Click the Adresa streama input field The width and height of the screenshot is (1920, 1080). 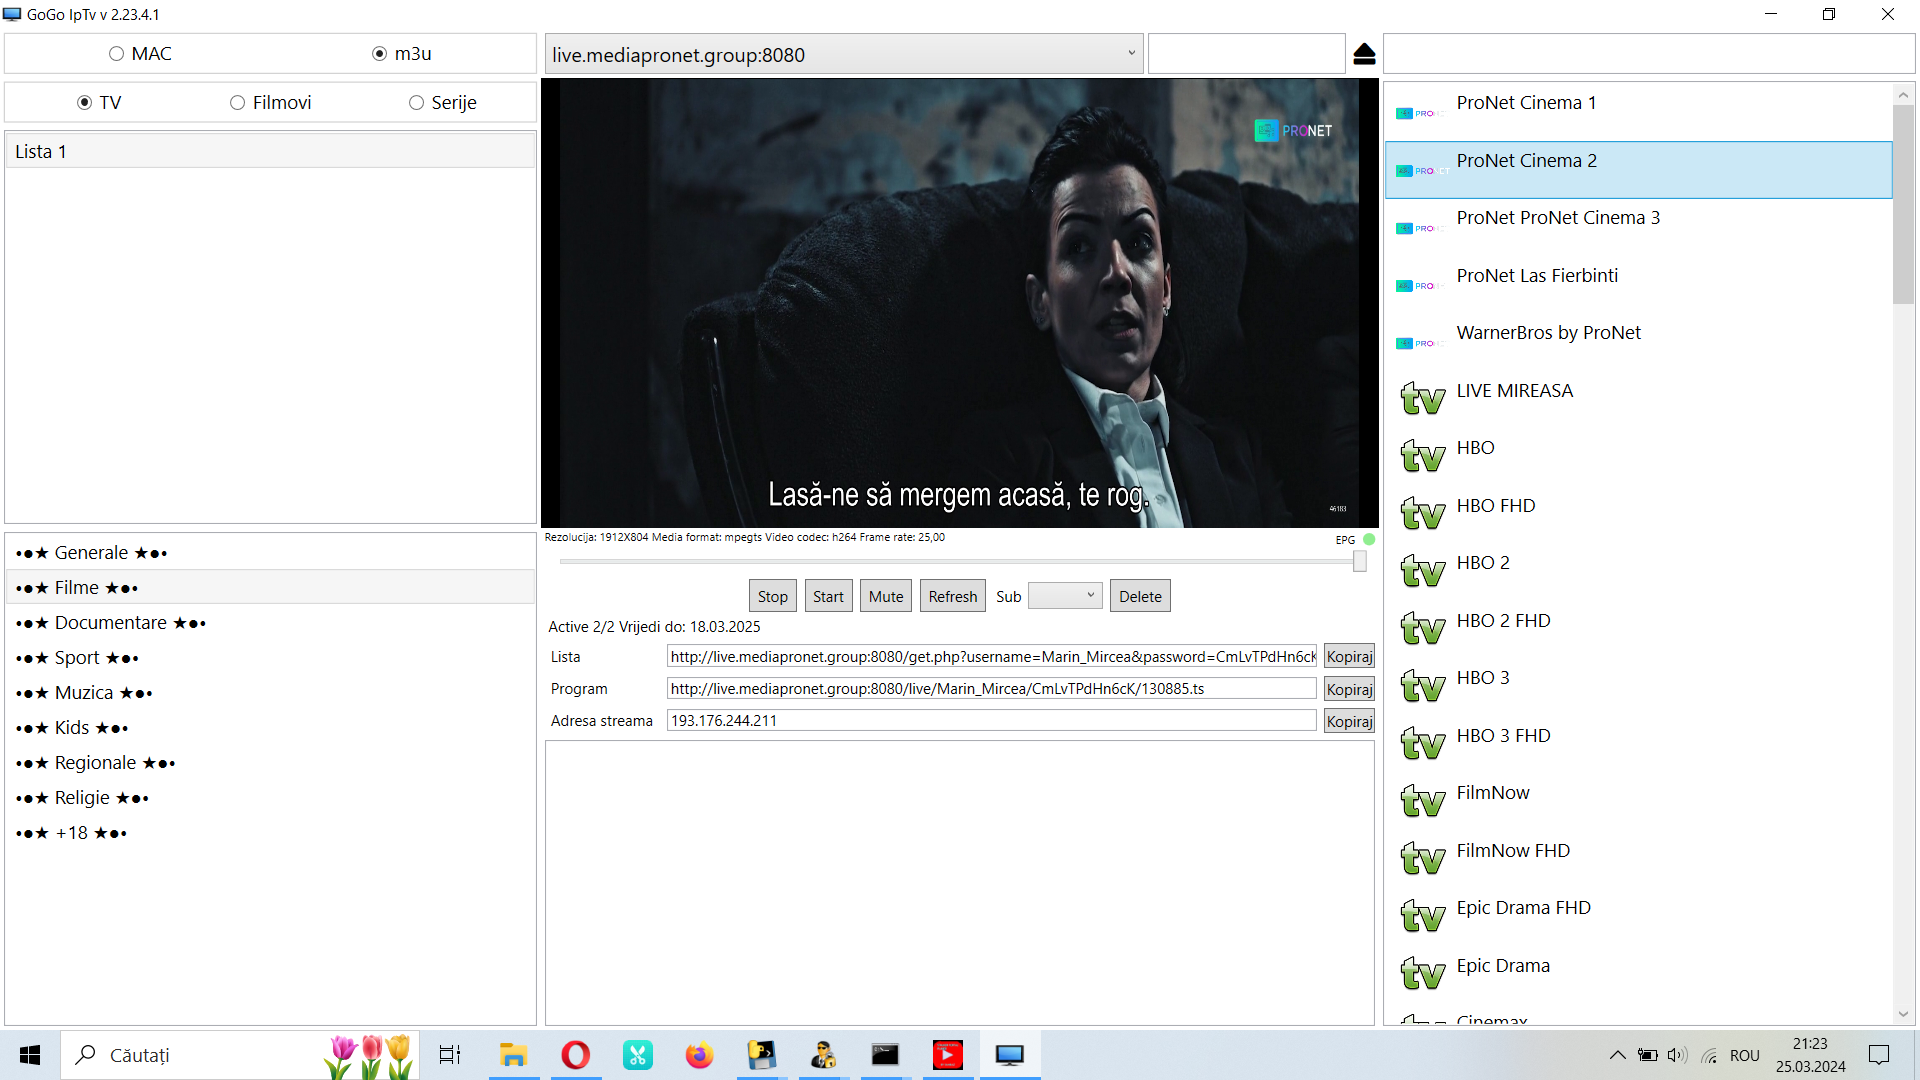point(991,721)
